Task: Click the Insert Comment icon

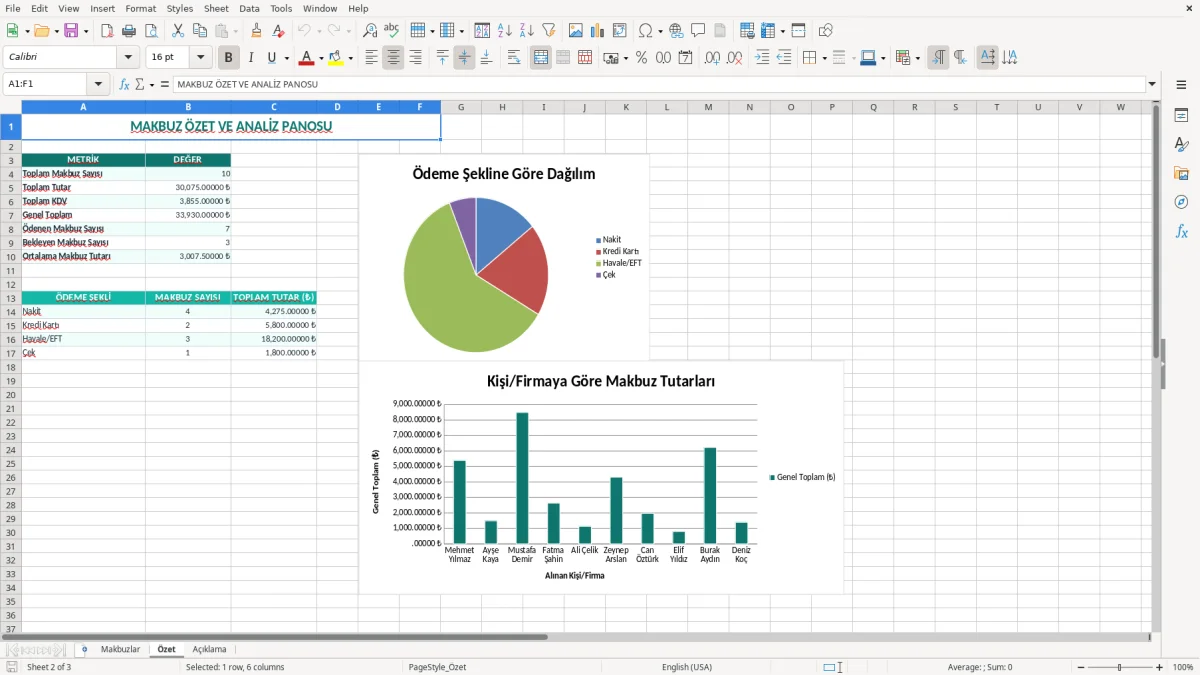Action: click(x=698, y=31)
